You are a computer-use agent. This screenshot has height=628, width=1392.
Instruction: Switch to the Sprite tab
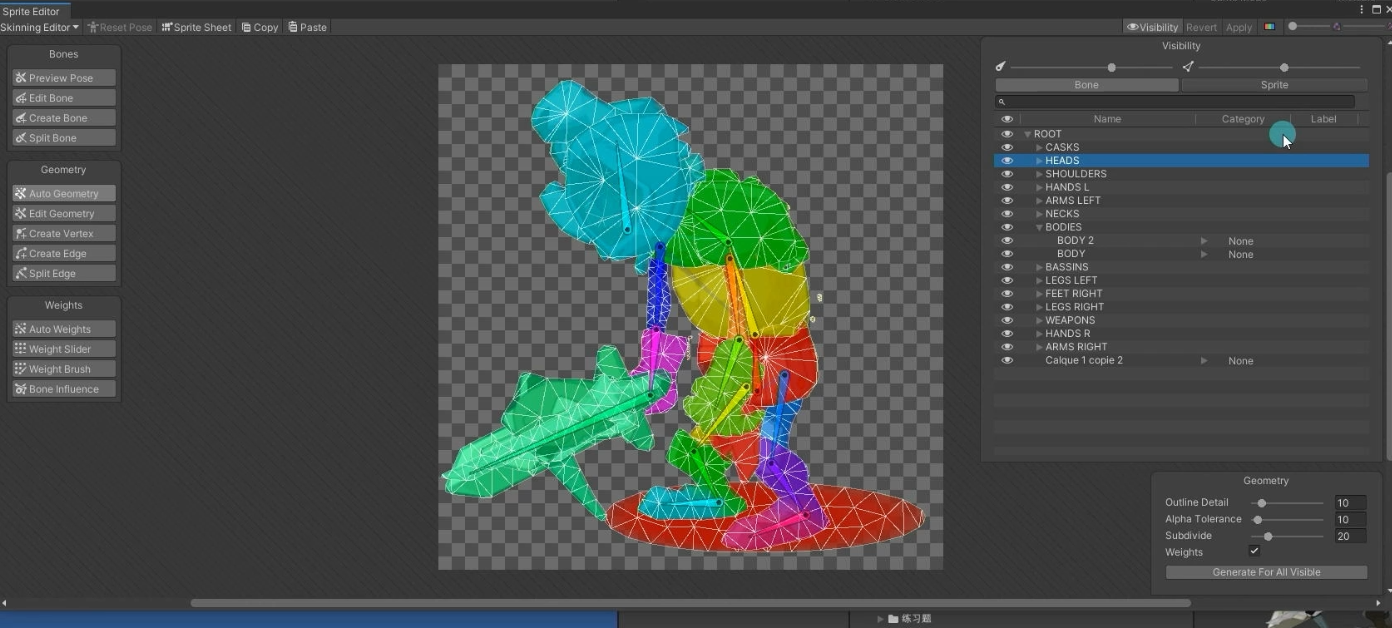click(x=1274, y=85)
